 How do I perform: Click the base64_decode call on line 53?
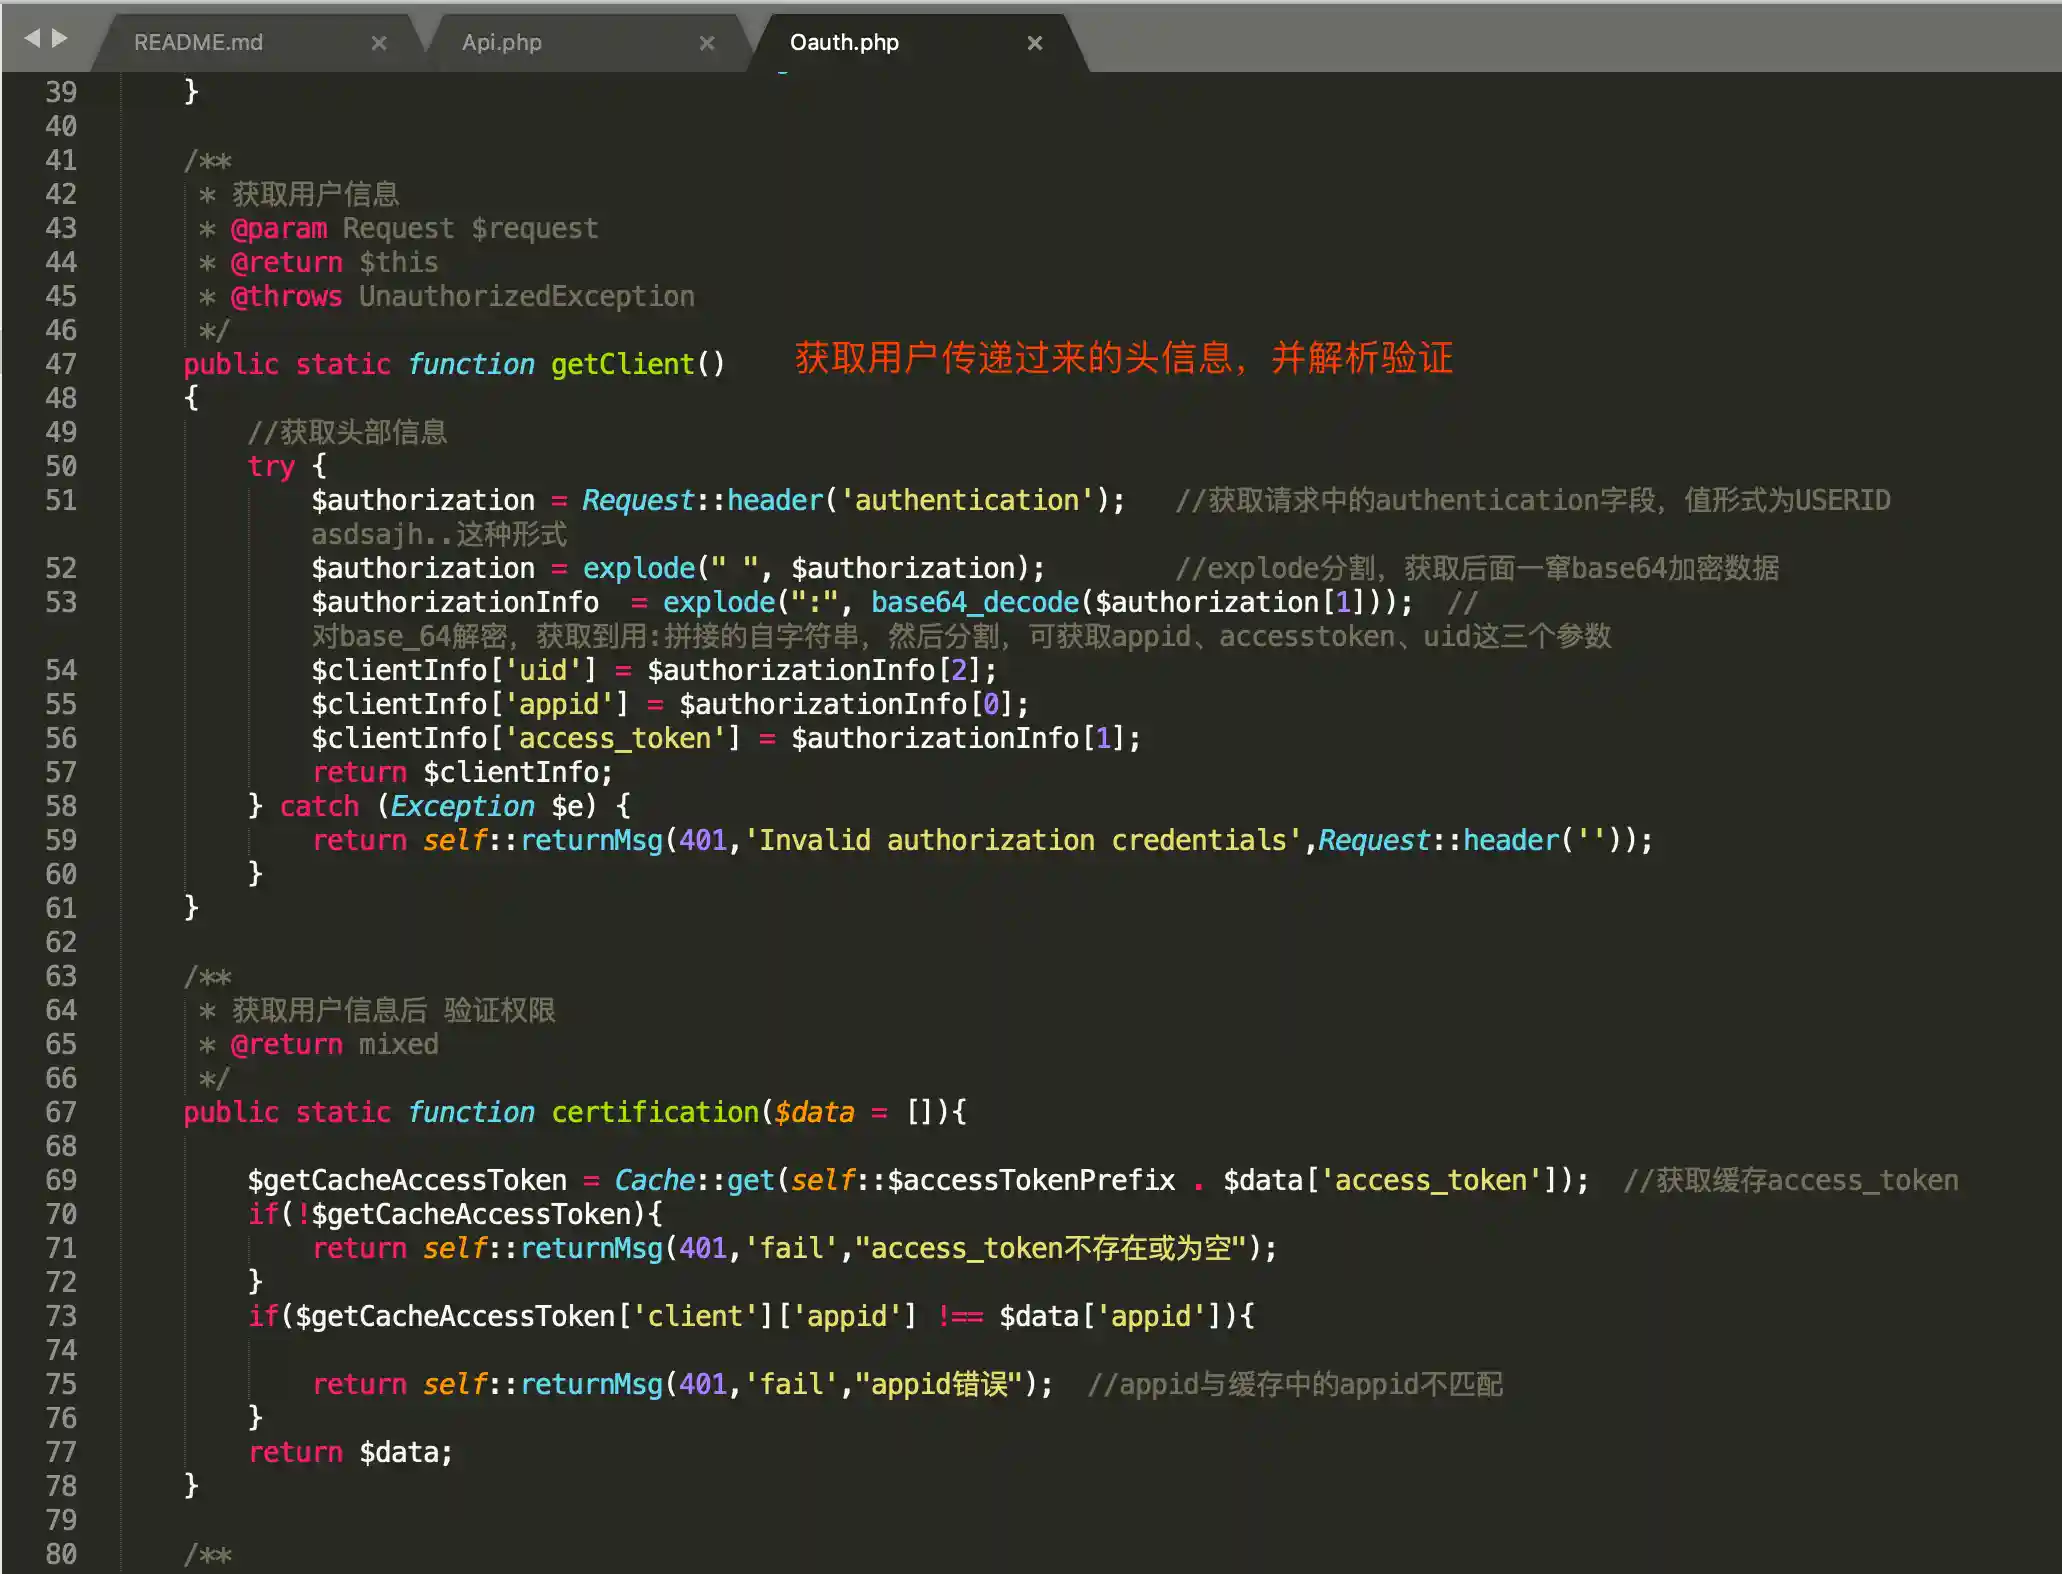point(975,602)
